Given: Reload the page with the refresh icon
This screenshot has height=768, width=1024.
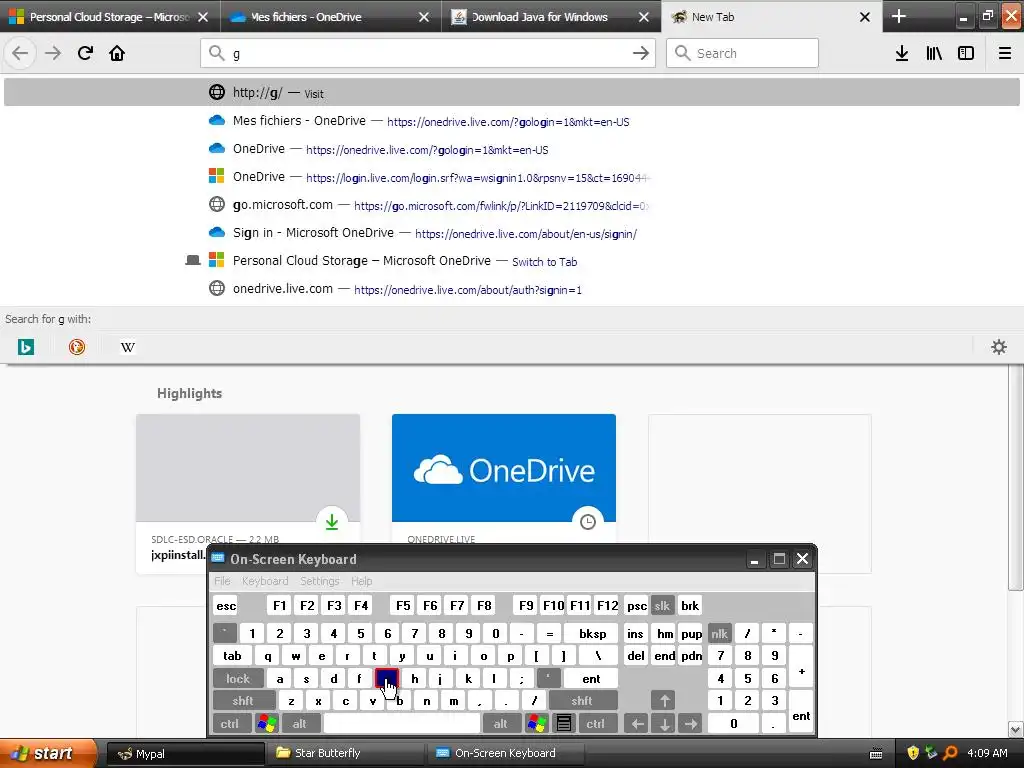Looking at the screenshot, I should pos(85,53).
